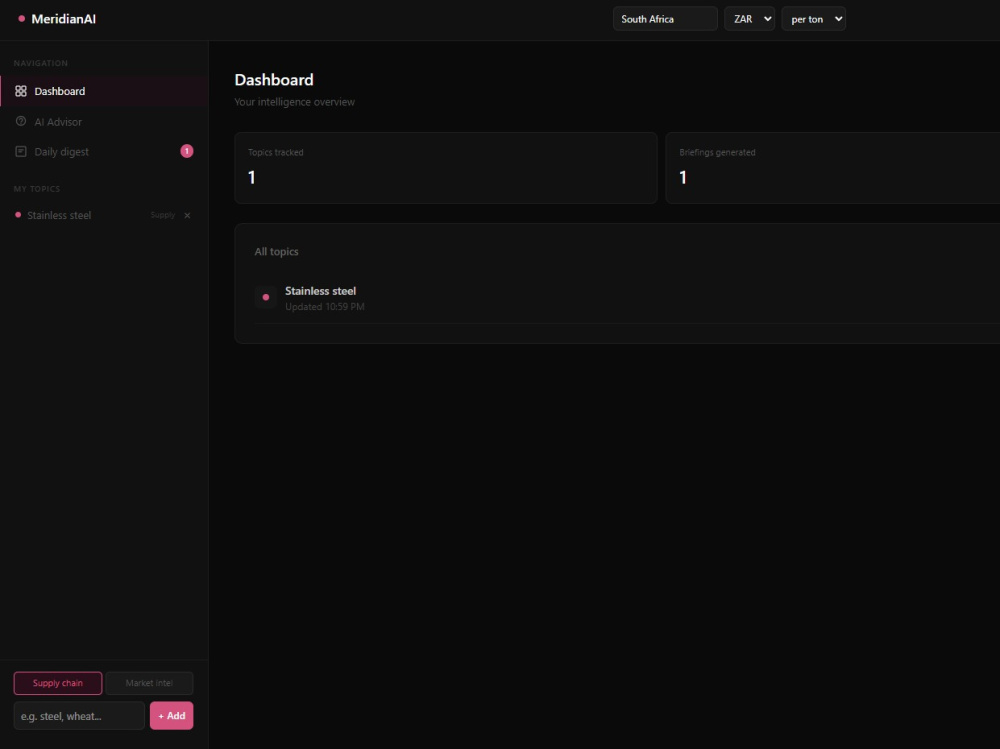Open the Dashboard grid icon
Screen dimensions: 1000x749
(21, 91)
